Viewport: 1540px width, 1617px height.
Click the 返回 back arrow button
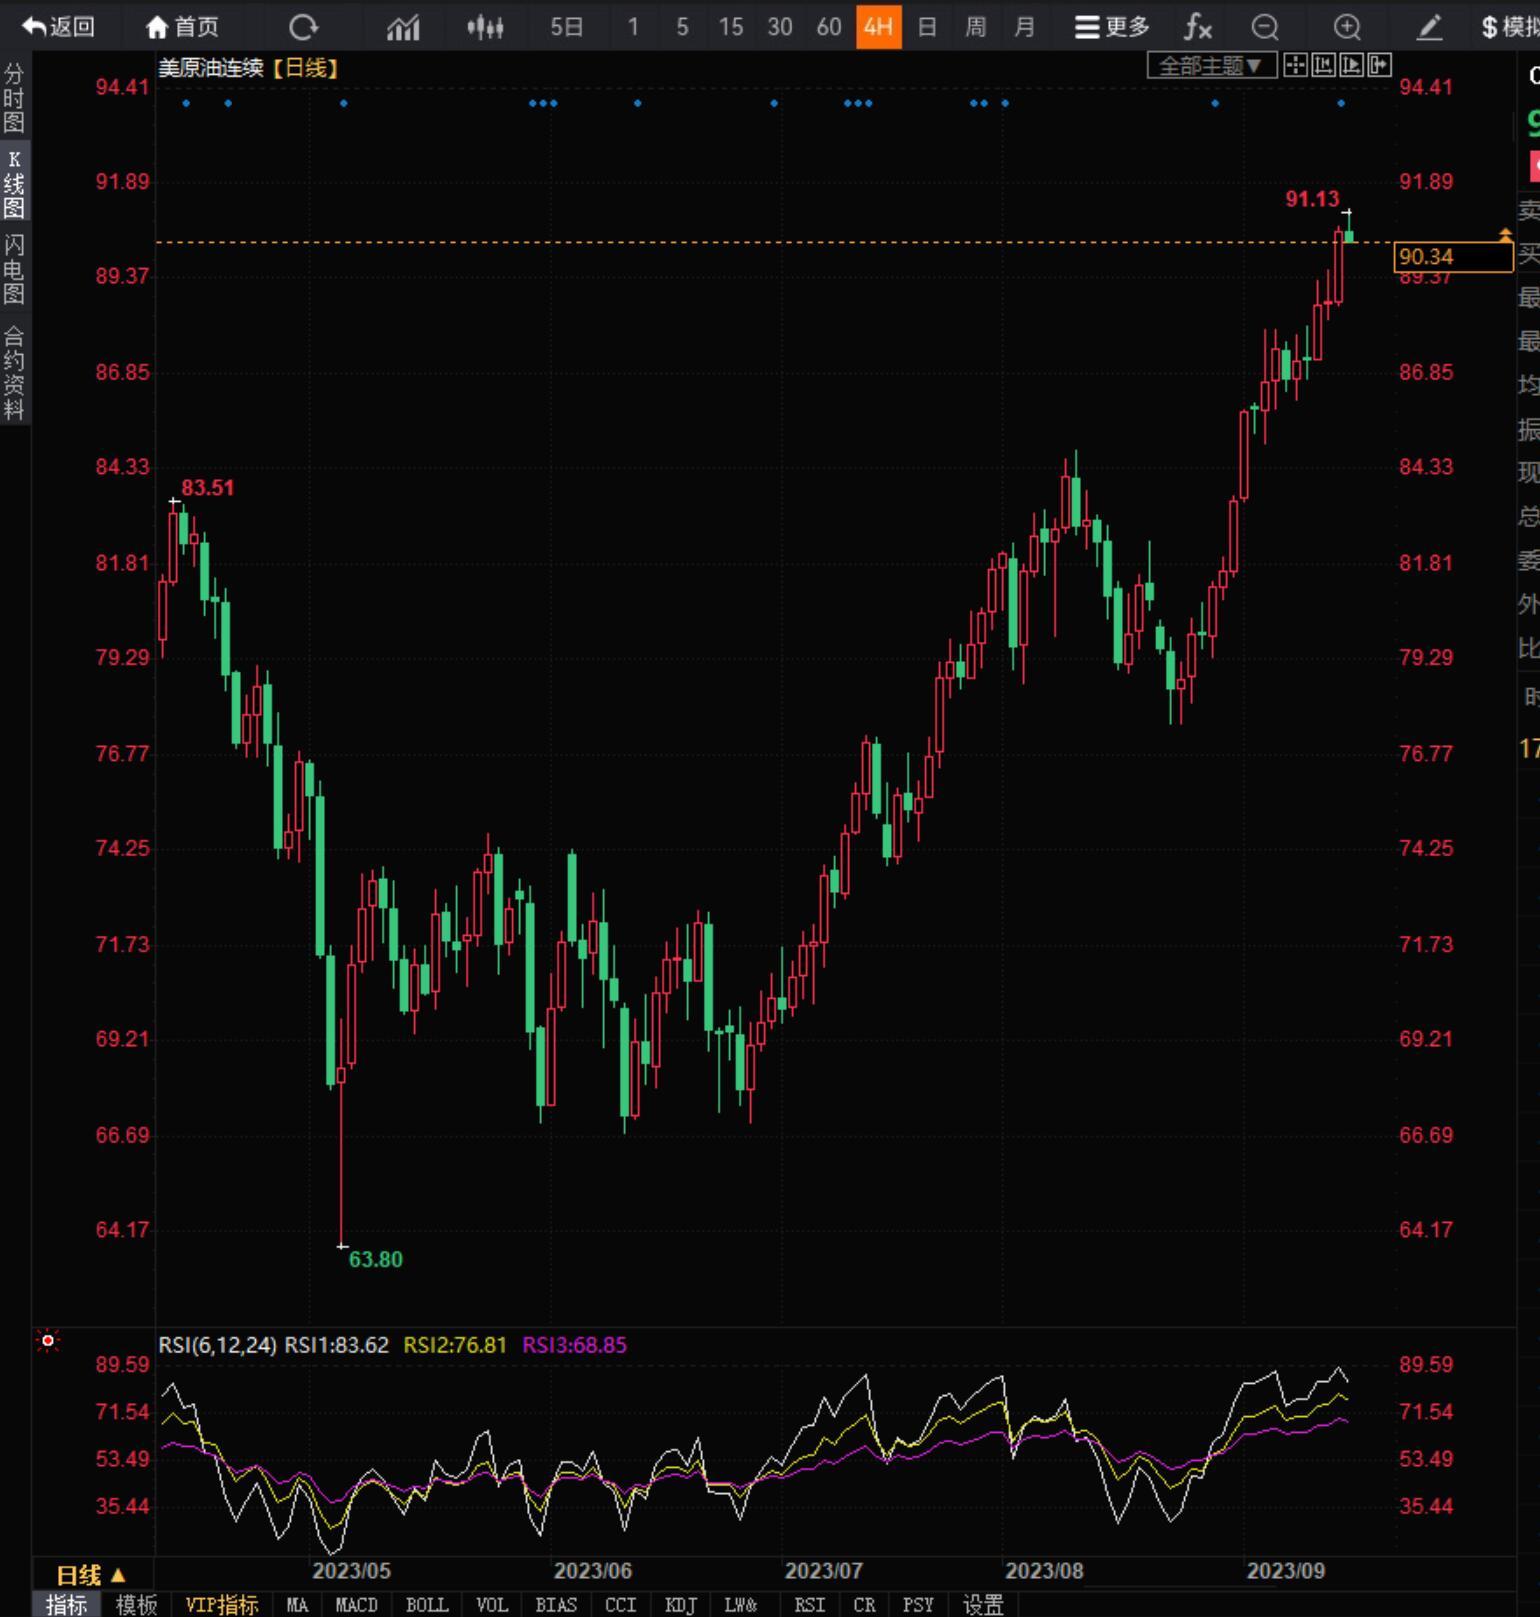click(x=58, y=27)
